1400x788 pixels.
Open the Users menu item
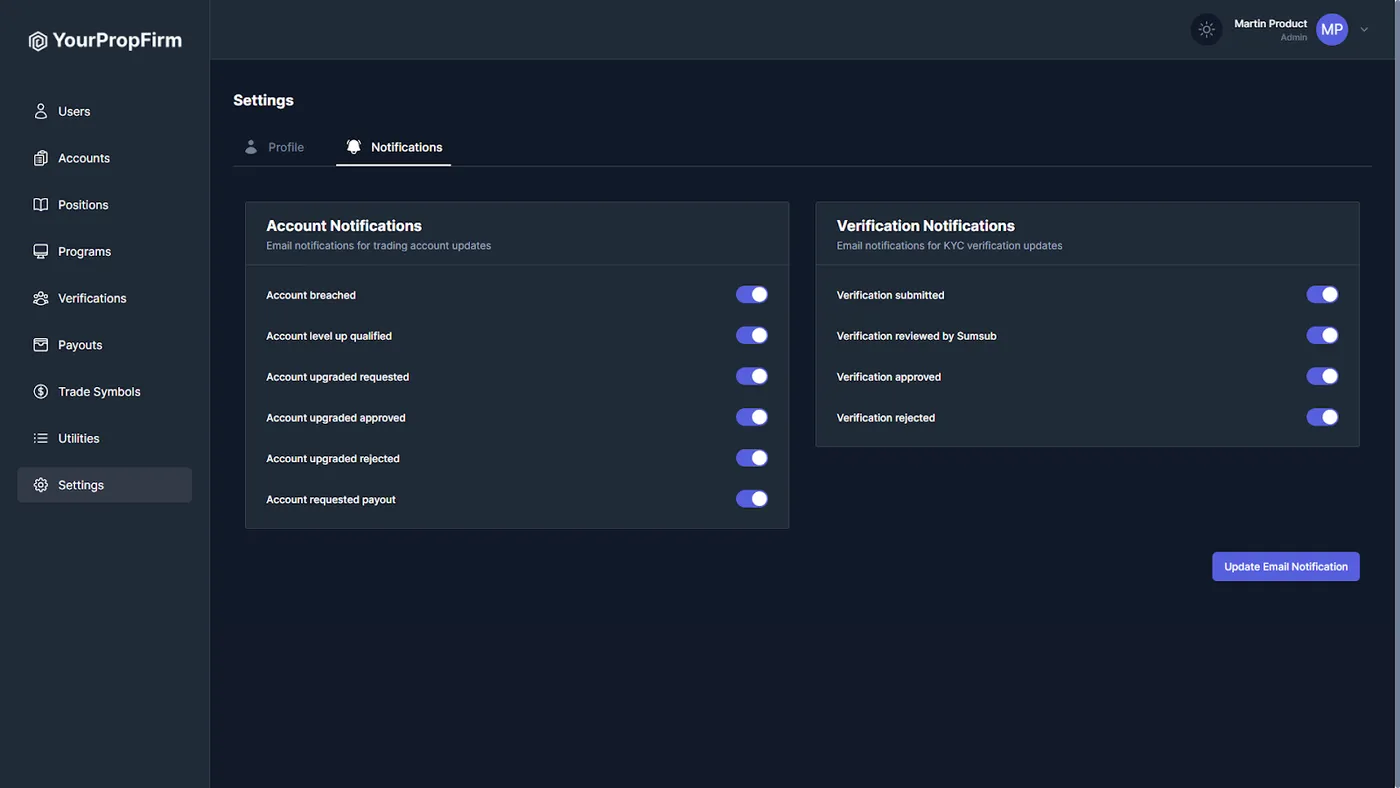point(105,111)
